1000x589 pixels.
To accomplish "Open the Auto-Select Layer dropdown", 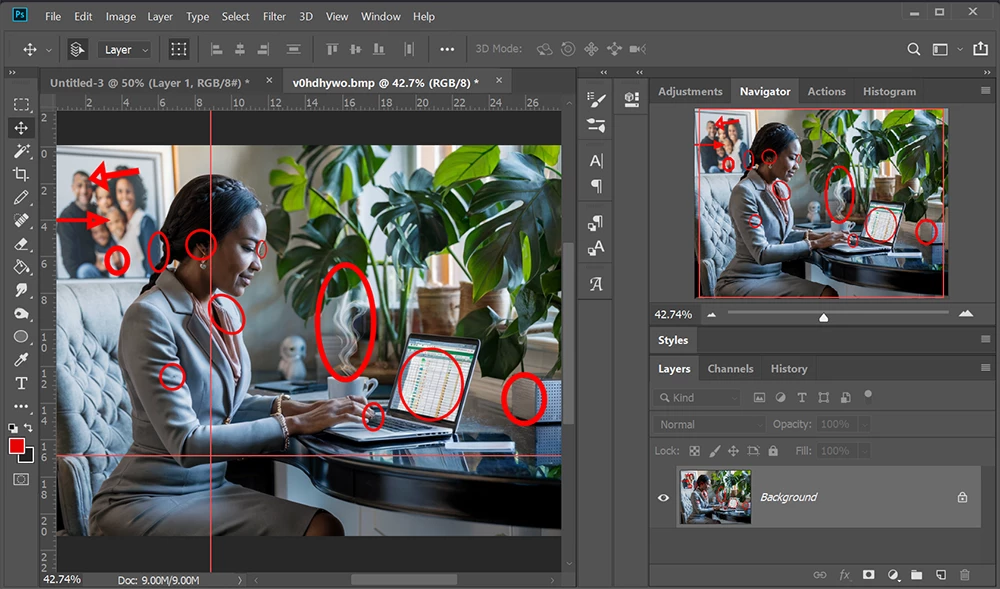I will coord(124,50).
